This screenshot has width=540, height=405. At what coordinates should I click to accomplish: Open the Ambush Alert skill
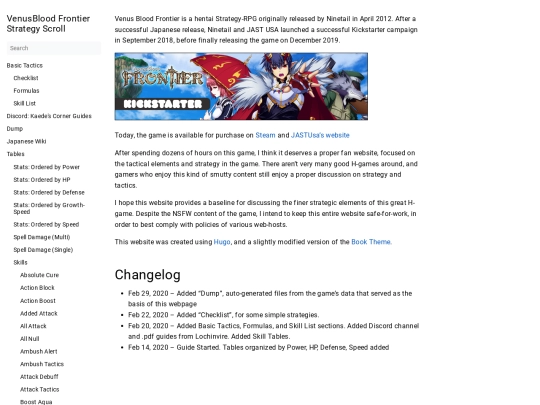coord(39,352)
